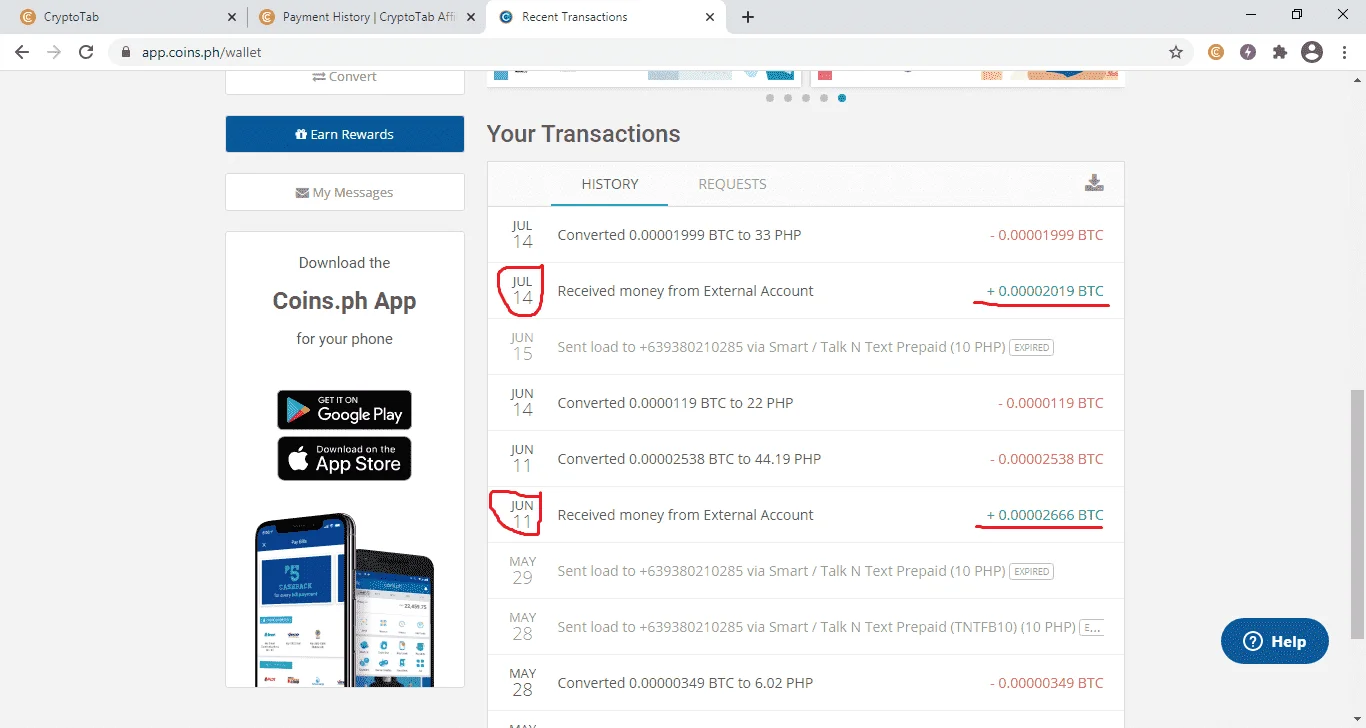
Task: Select the fifth active carousel dot
Action: point(842,98)
